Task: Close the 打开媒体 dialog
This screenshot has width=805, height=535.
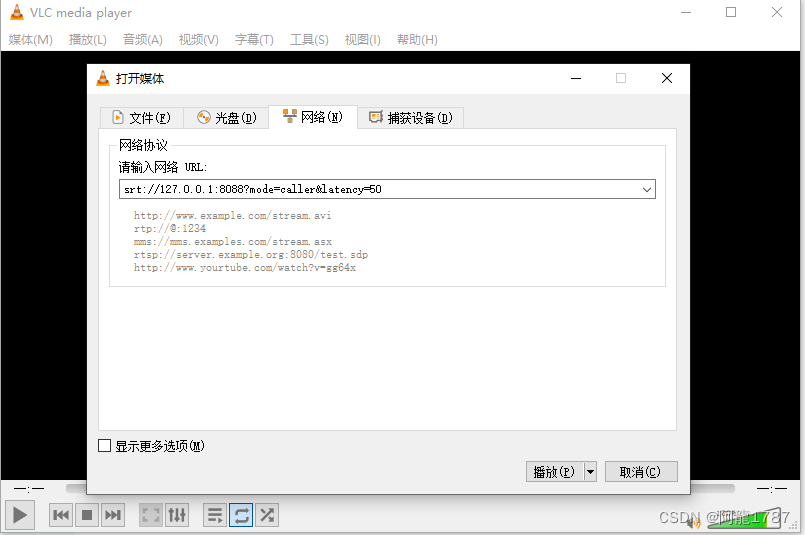Action: point(667,78)
